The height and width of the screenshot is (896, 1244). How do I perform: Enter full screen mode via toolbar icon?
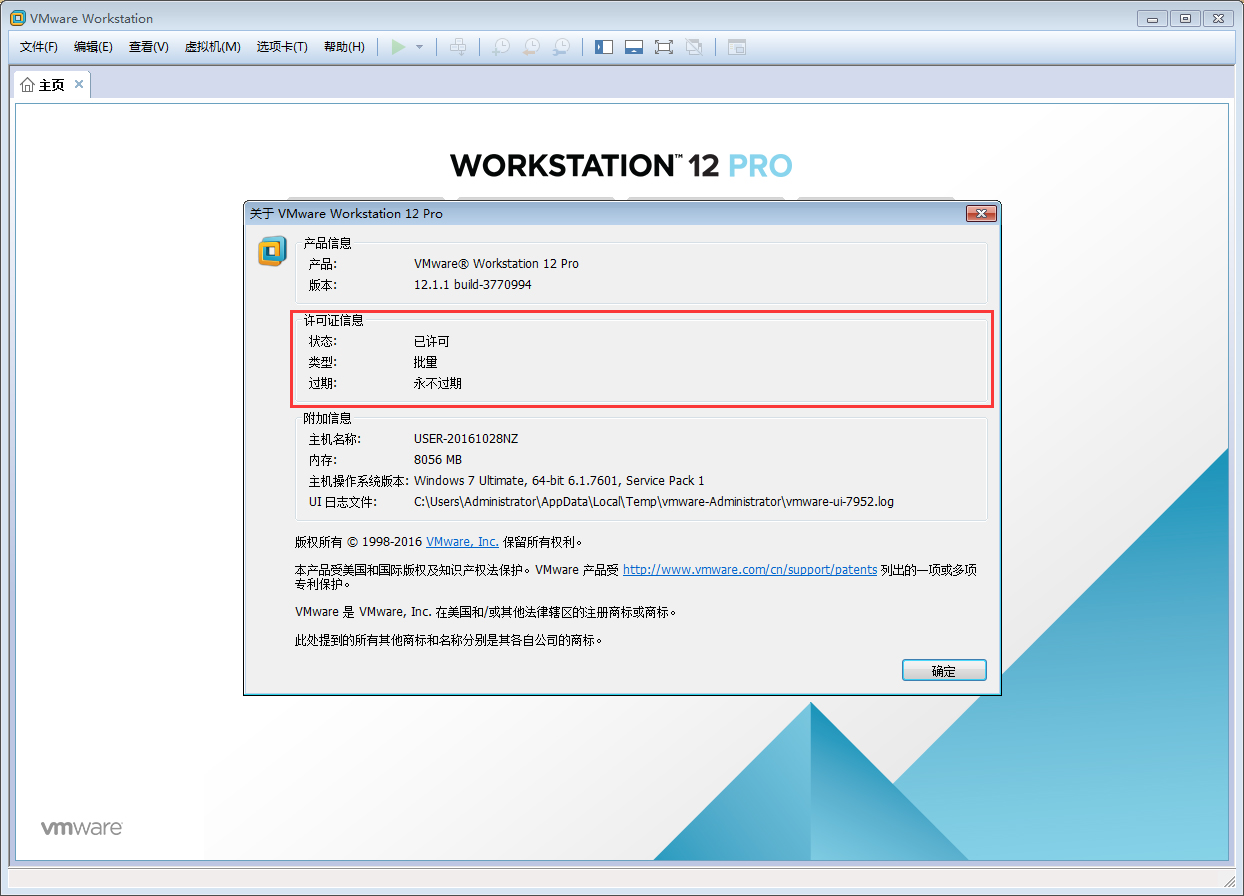pos(664,46)
